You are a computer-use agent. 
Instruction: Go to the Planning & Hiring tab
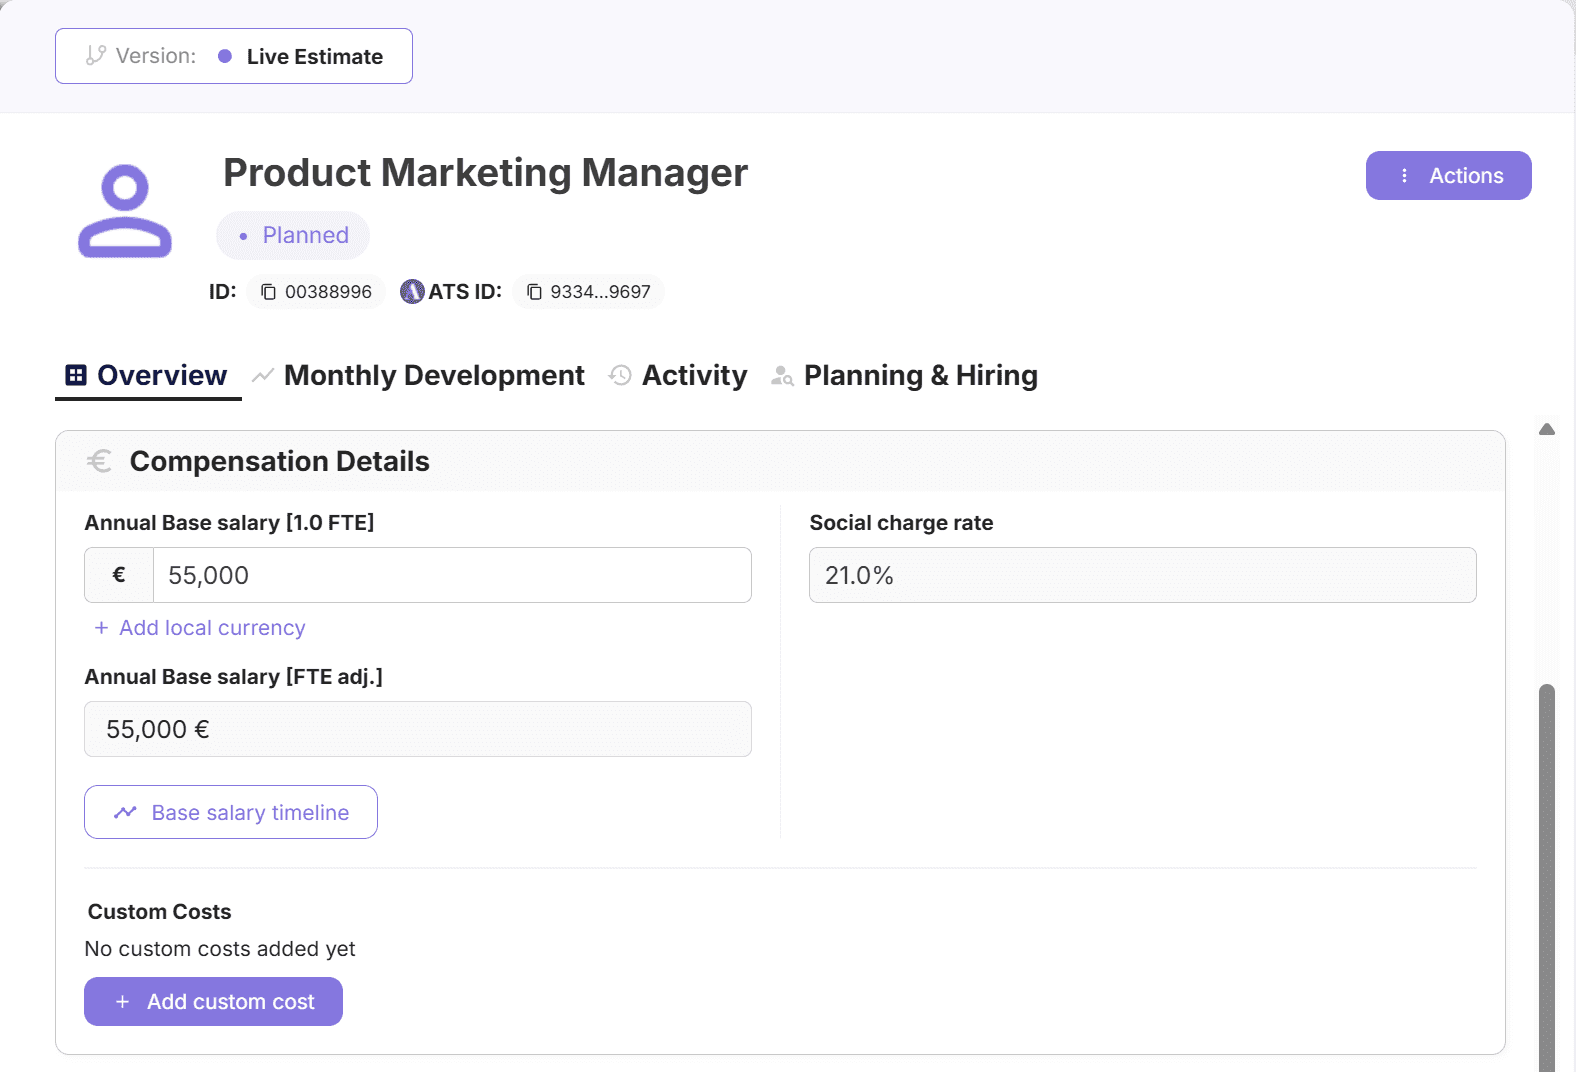point(919,376)
